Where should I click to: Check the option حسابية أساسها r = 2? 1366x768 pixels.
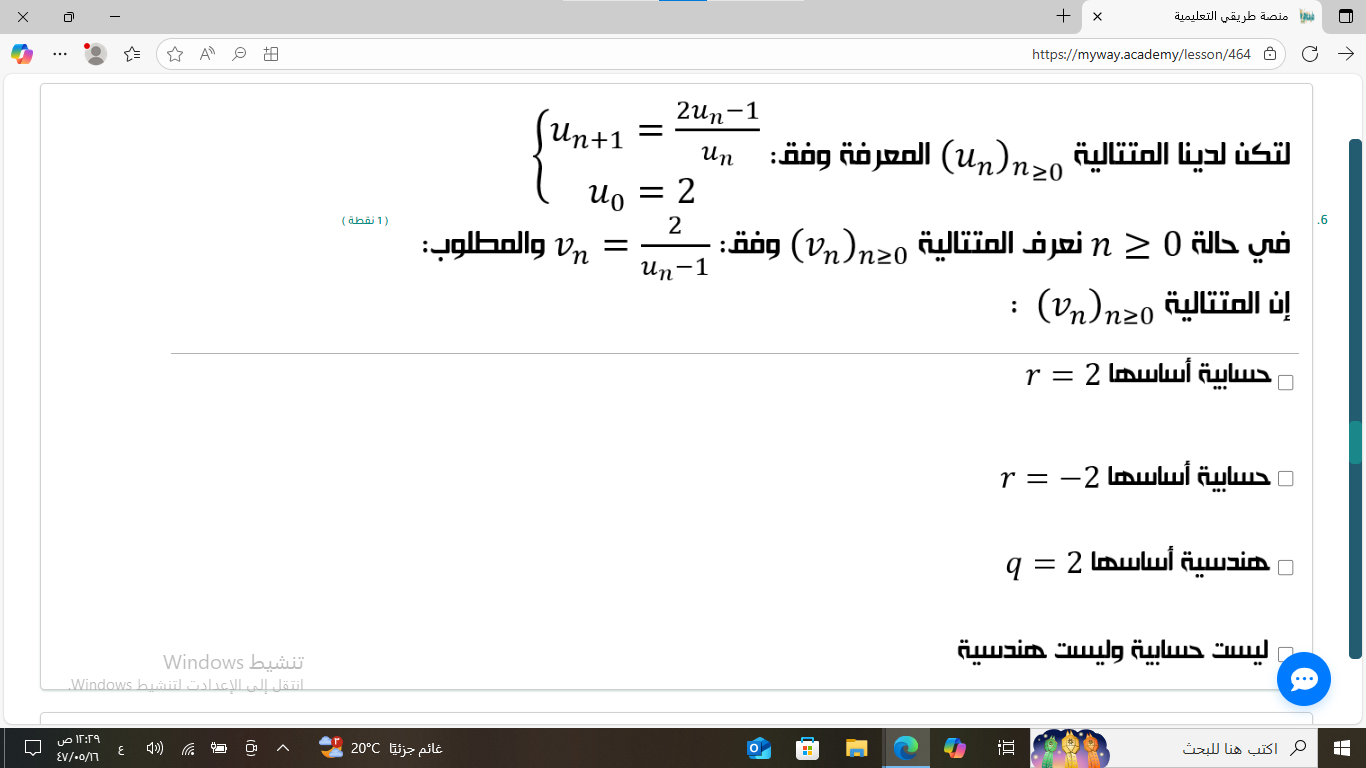[x=1286, y=383]
